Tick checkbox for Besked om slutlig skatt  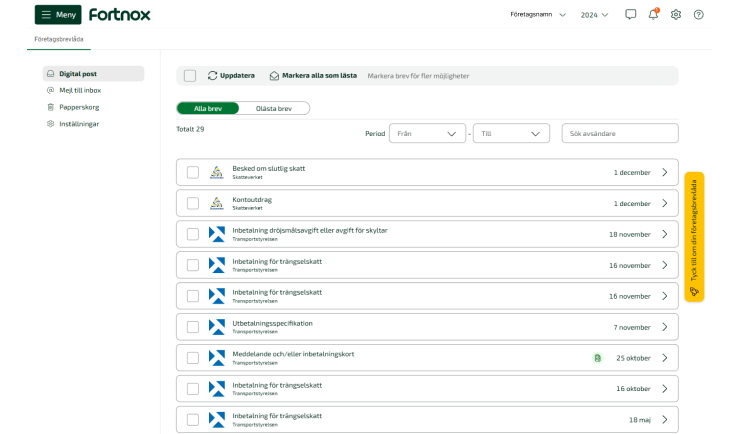point(193,172)
